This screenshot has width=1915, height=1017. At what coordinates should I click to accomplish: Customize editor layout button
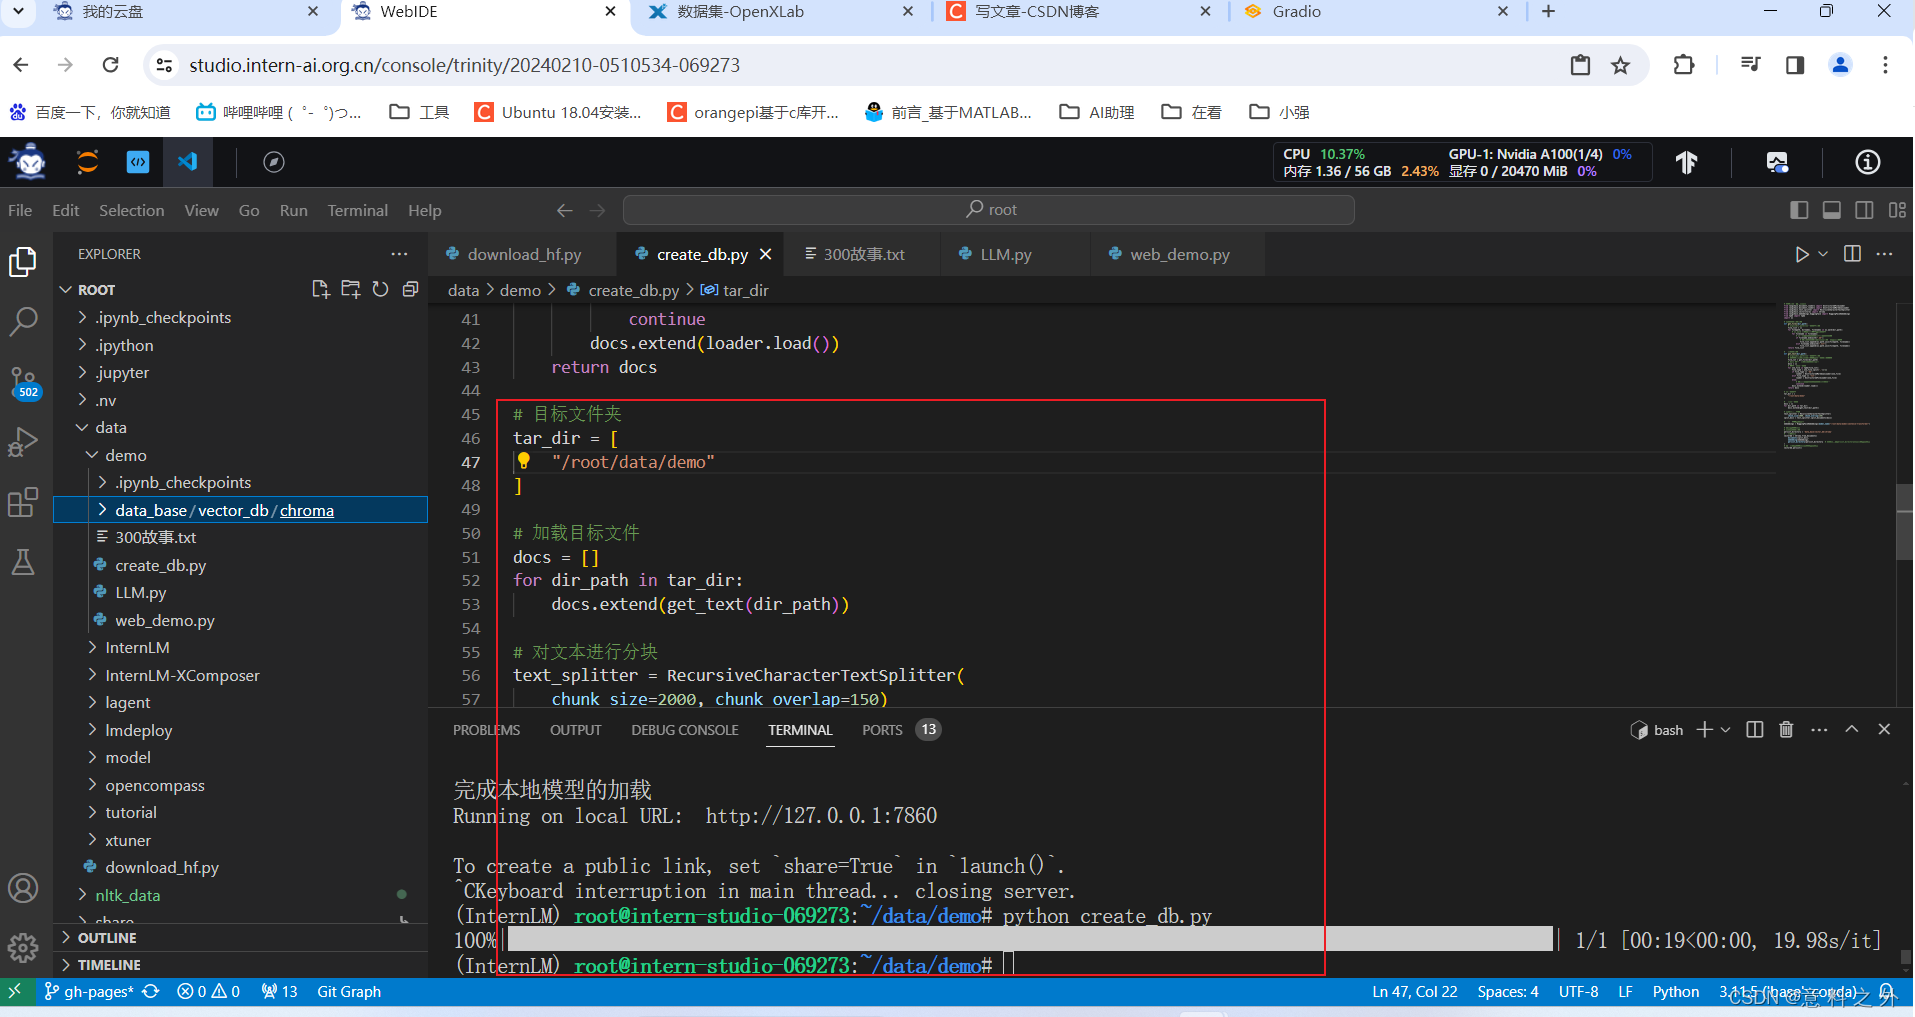[x=1897, y=210]
